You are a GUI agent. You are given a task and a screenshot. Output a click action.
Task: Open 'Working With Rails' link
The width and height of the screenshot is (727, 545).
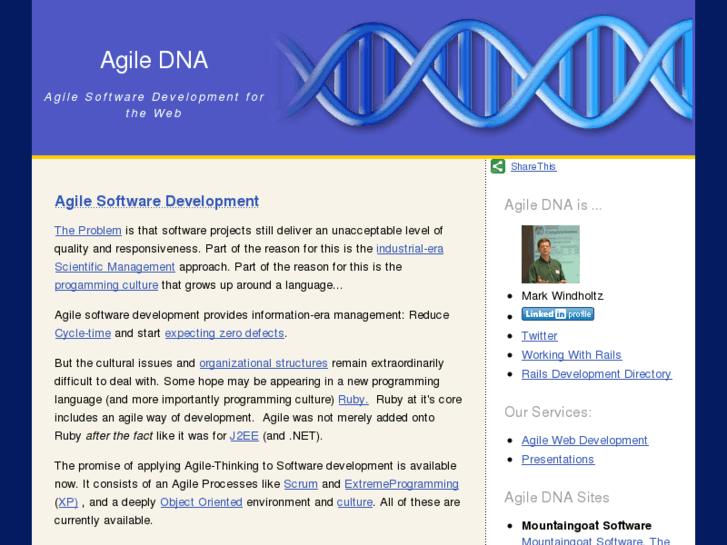[571, 355]
